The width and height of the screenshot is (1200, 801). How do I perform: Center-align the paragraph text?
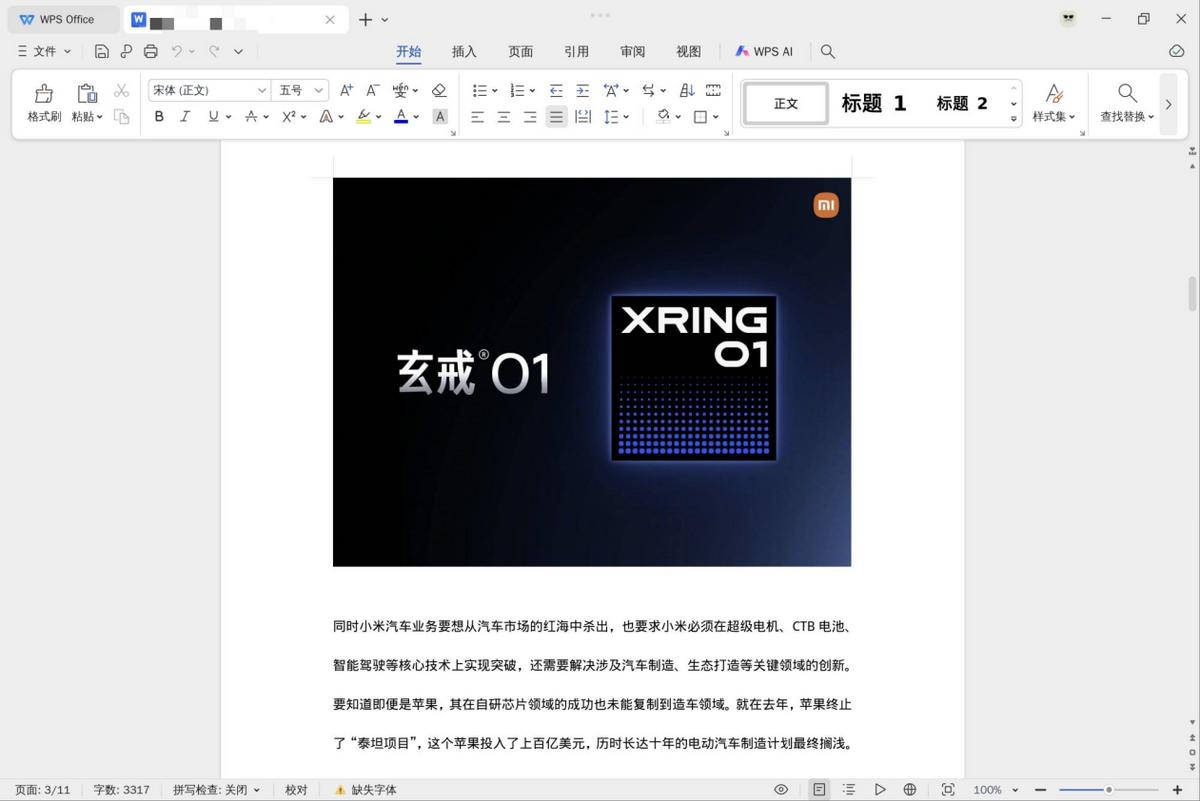(x=503, y=117)
